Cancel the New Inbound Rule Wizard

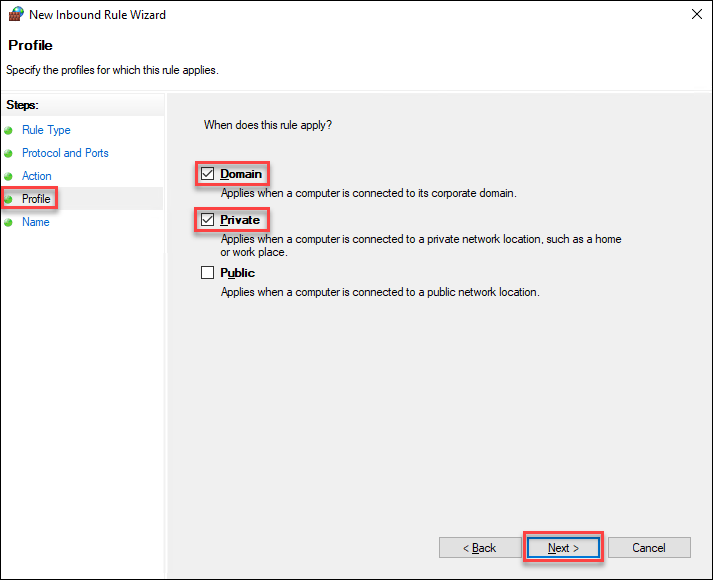649,548
